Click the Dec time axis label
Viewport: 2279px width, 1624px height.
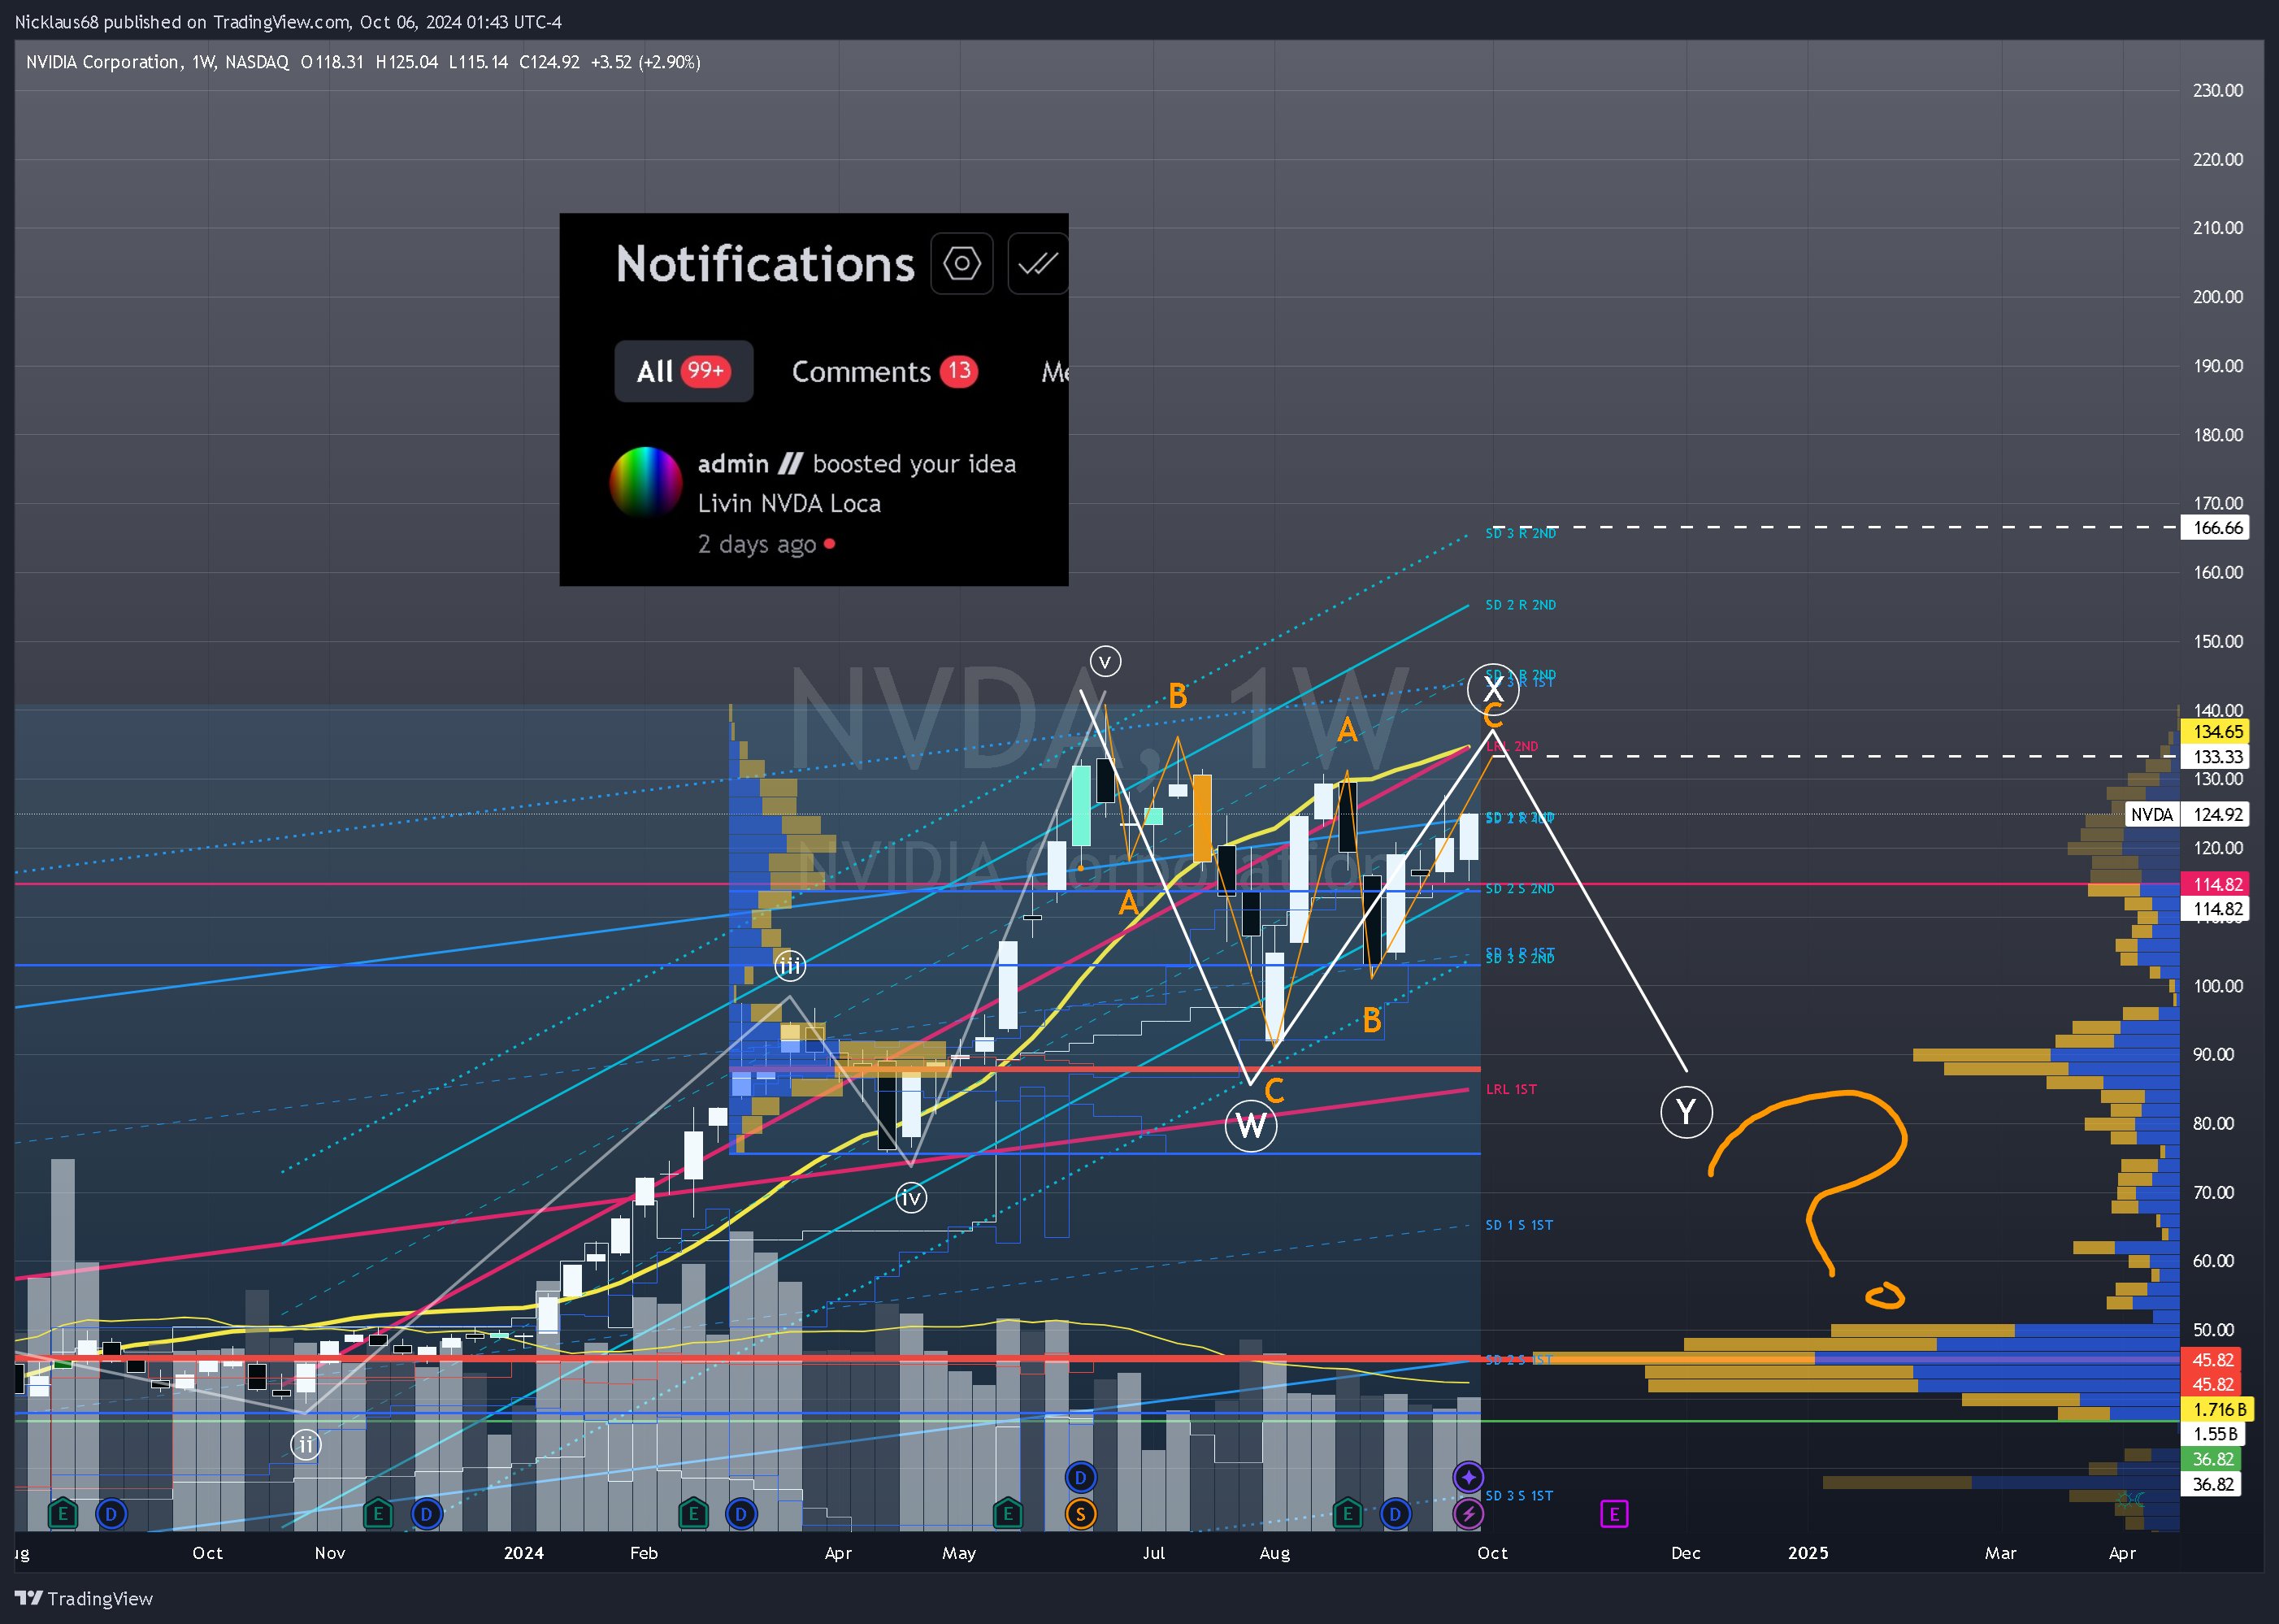1686,1553
